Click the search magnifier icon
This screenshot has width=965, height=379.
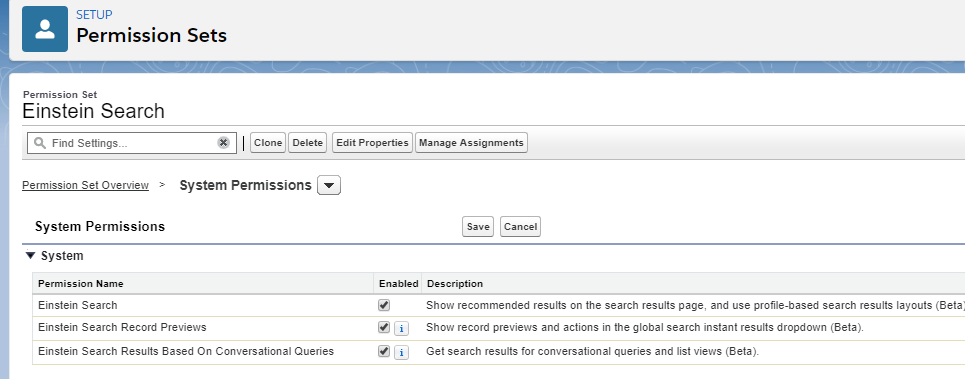(40, 143)
